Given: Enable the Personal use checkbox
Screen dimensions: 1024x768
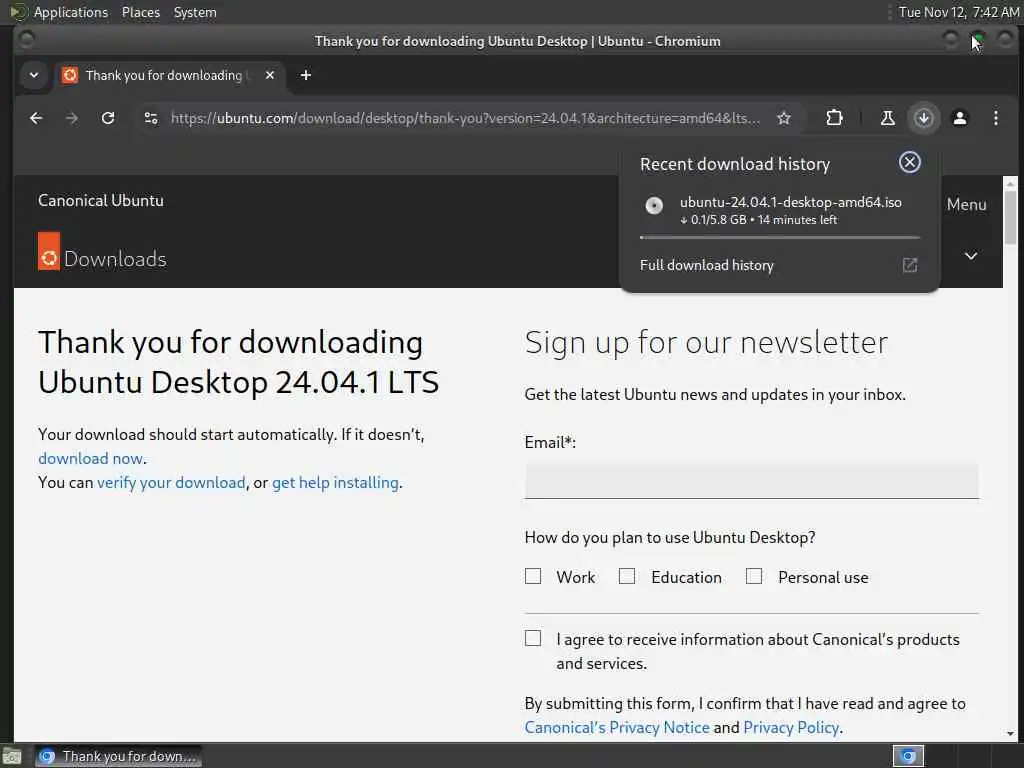Looking at the screenshot, I should (x=754, y=576).
